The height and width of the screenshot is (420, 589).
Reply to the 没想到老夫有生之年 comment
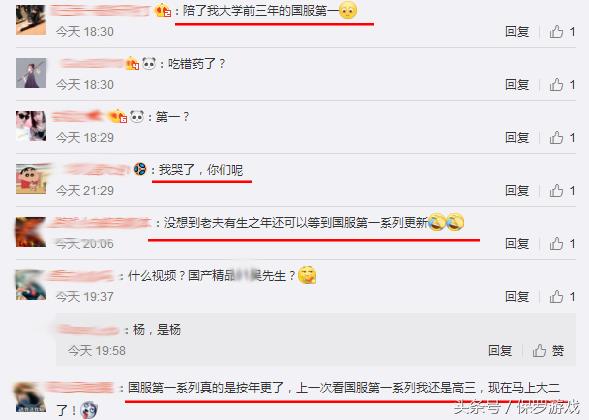[517, 244]
